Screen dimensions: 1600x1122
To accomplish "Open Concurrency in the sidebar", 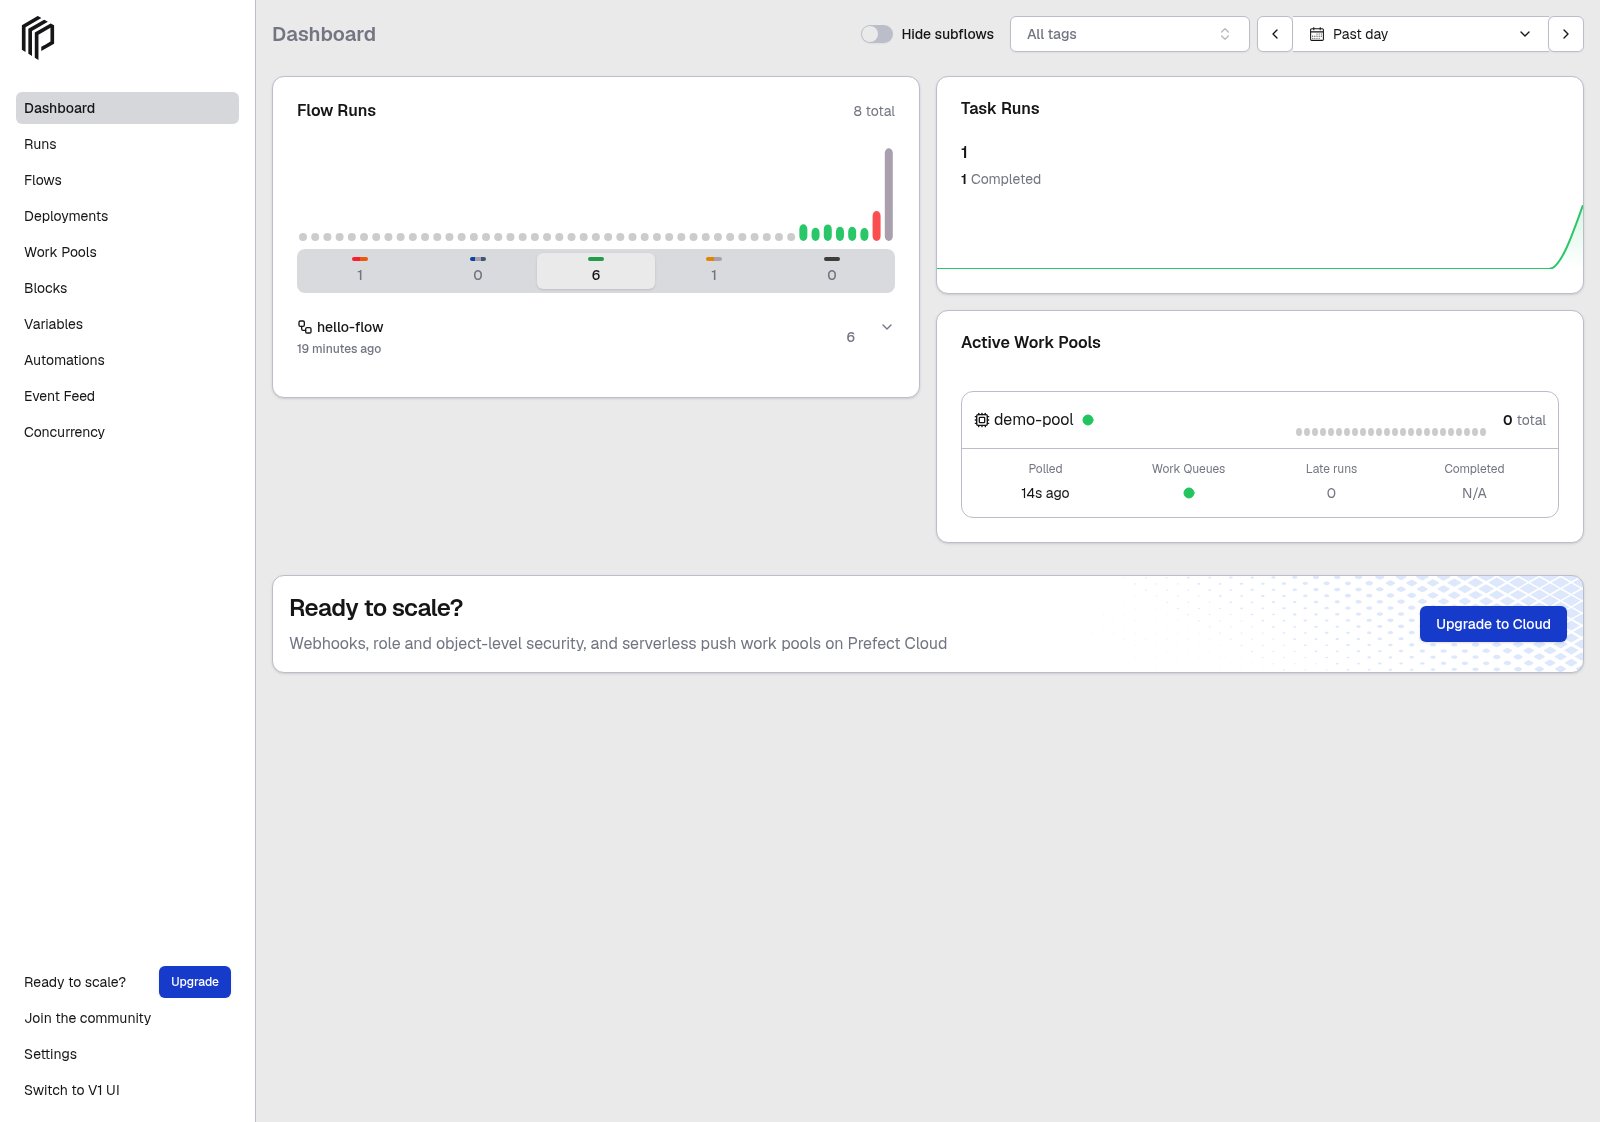I will tap(127, 432).
